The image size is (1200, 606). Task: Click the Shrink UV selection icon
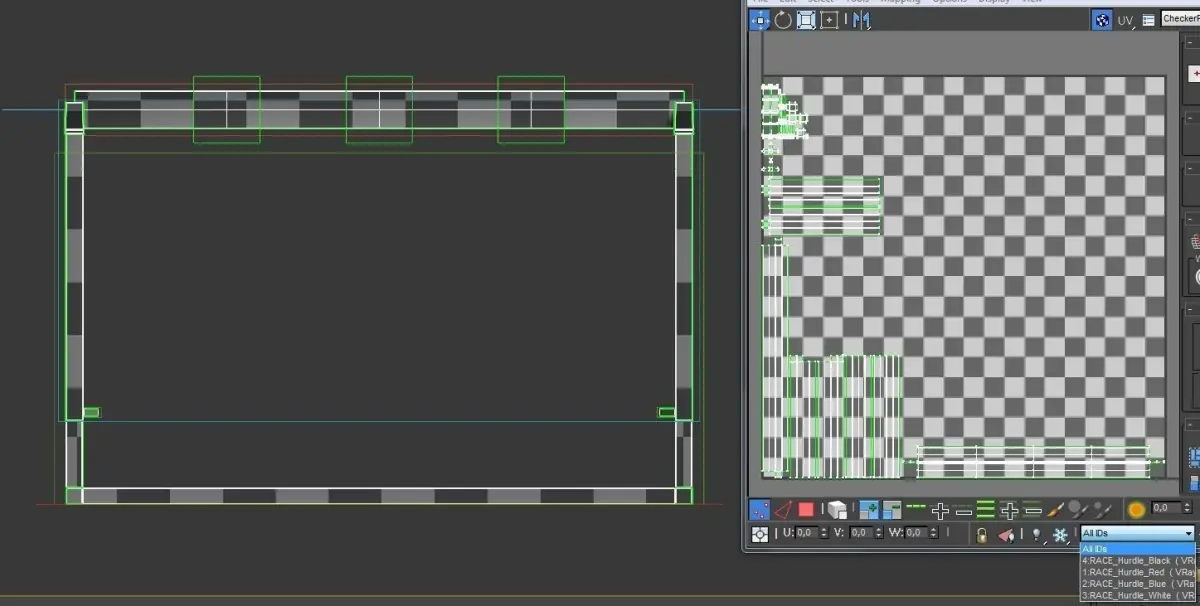click(x=892, y=510)
